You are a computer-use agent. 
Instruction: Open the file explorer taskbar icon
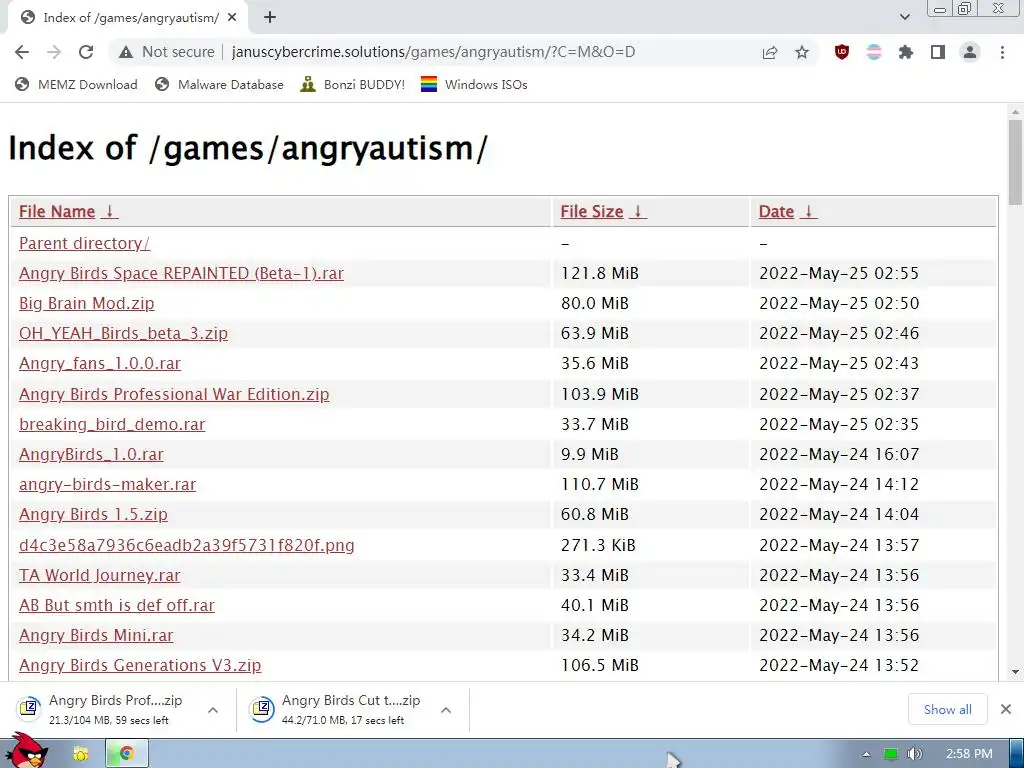(81, 754)
